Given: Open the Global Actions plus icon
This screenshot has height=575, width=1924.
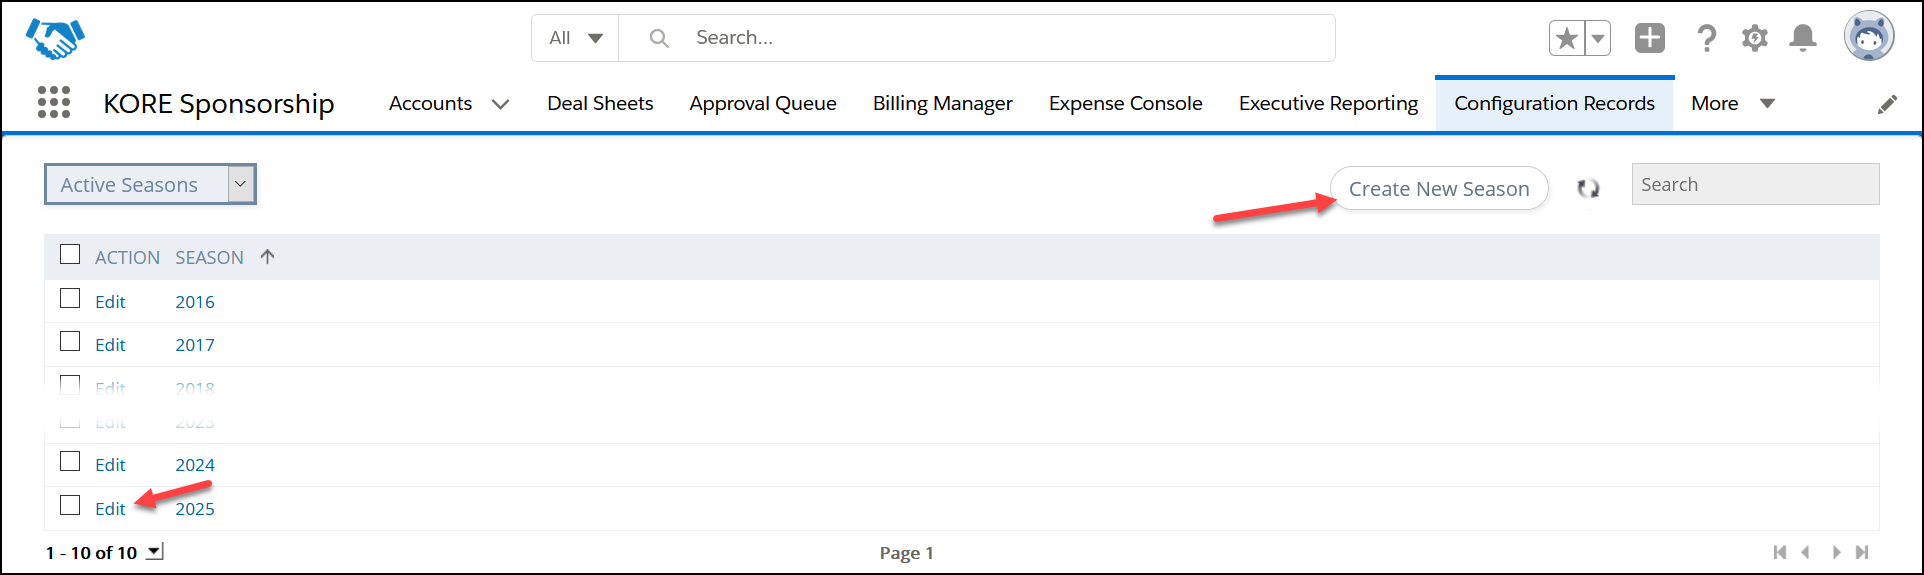Looking at the screenshot, I should point(1650,38).
